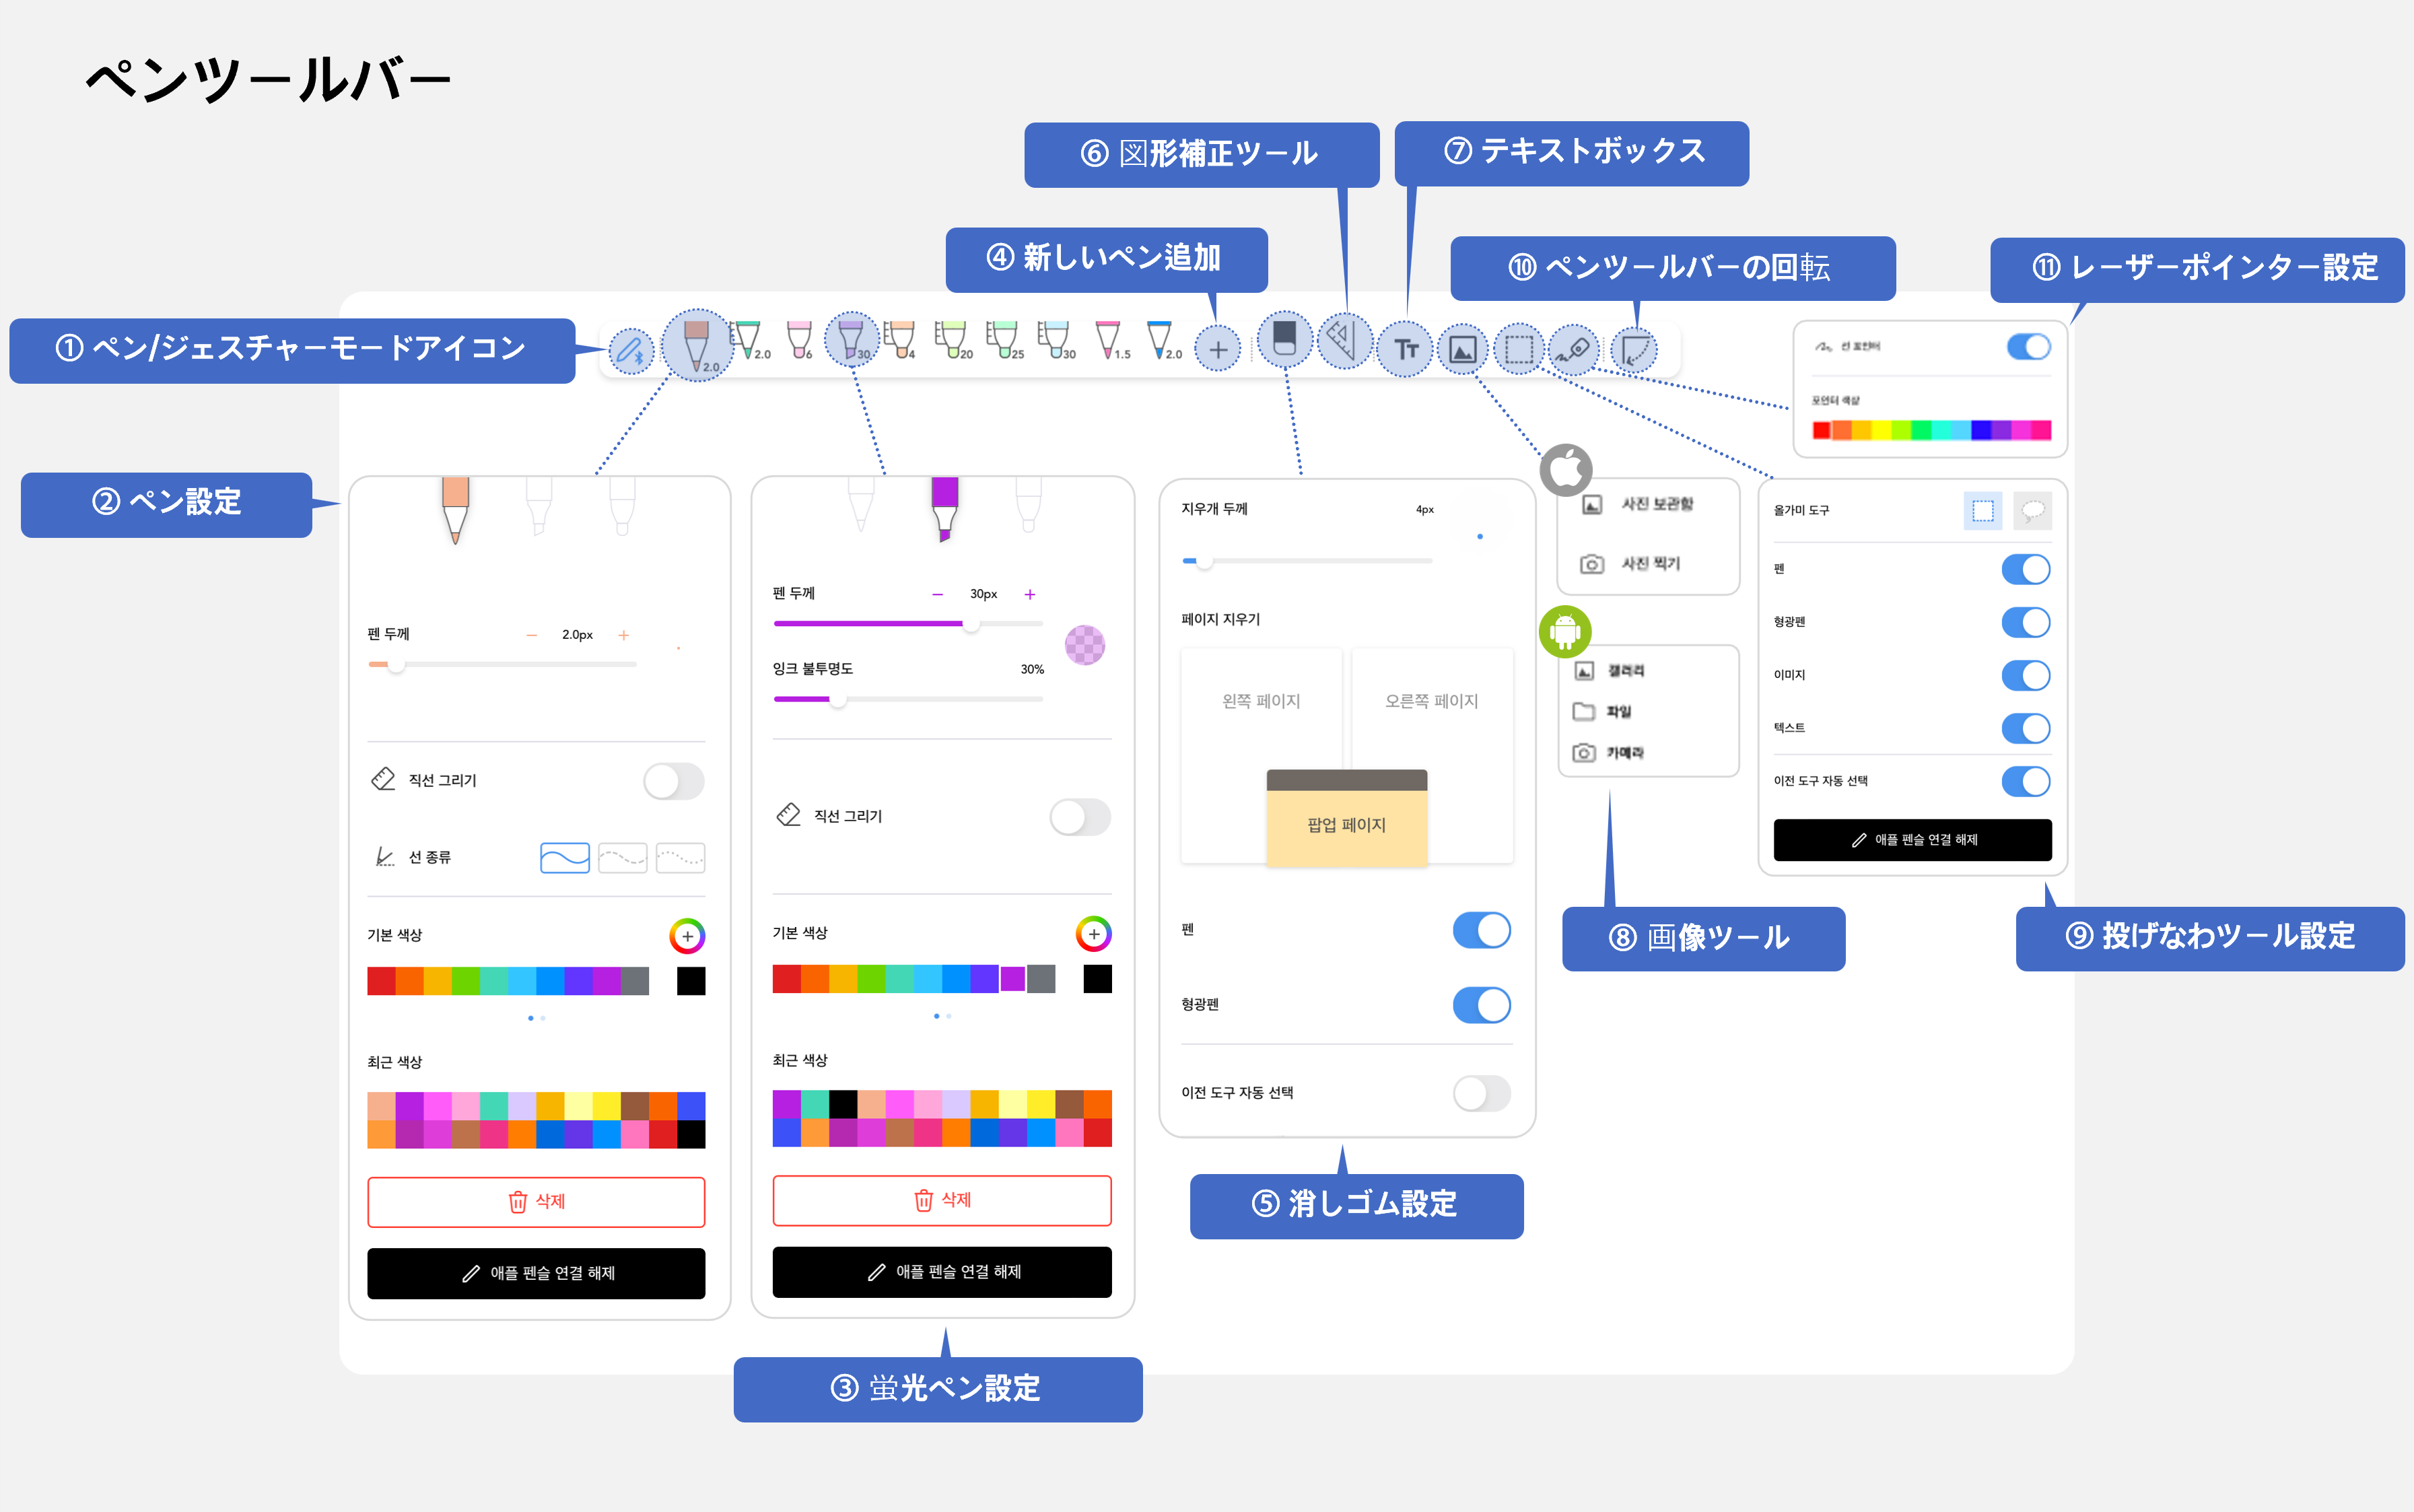Viewport: 2414px width, 1512px height.
Task: Select the pink pen labeled 1.5
Action: (x=1111, y=340)
